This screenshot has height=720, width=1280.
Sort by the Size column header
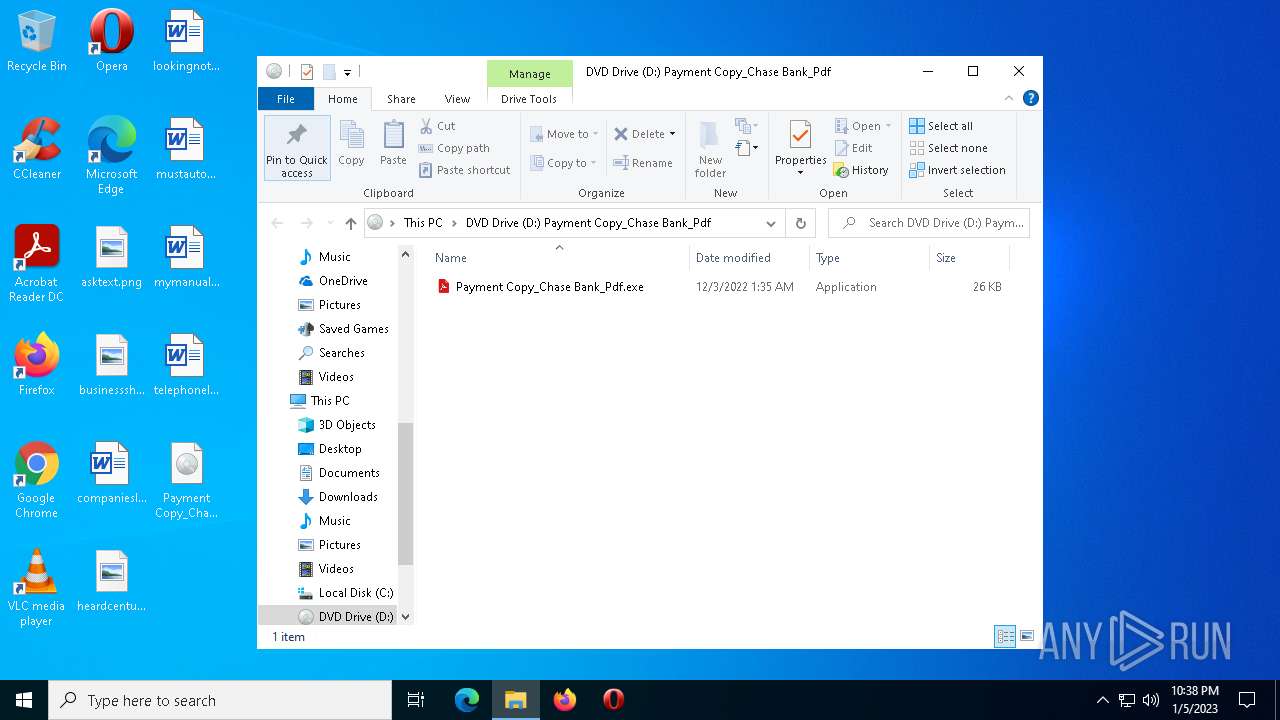pyautogui.click(x=969, y=258)
